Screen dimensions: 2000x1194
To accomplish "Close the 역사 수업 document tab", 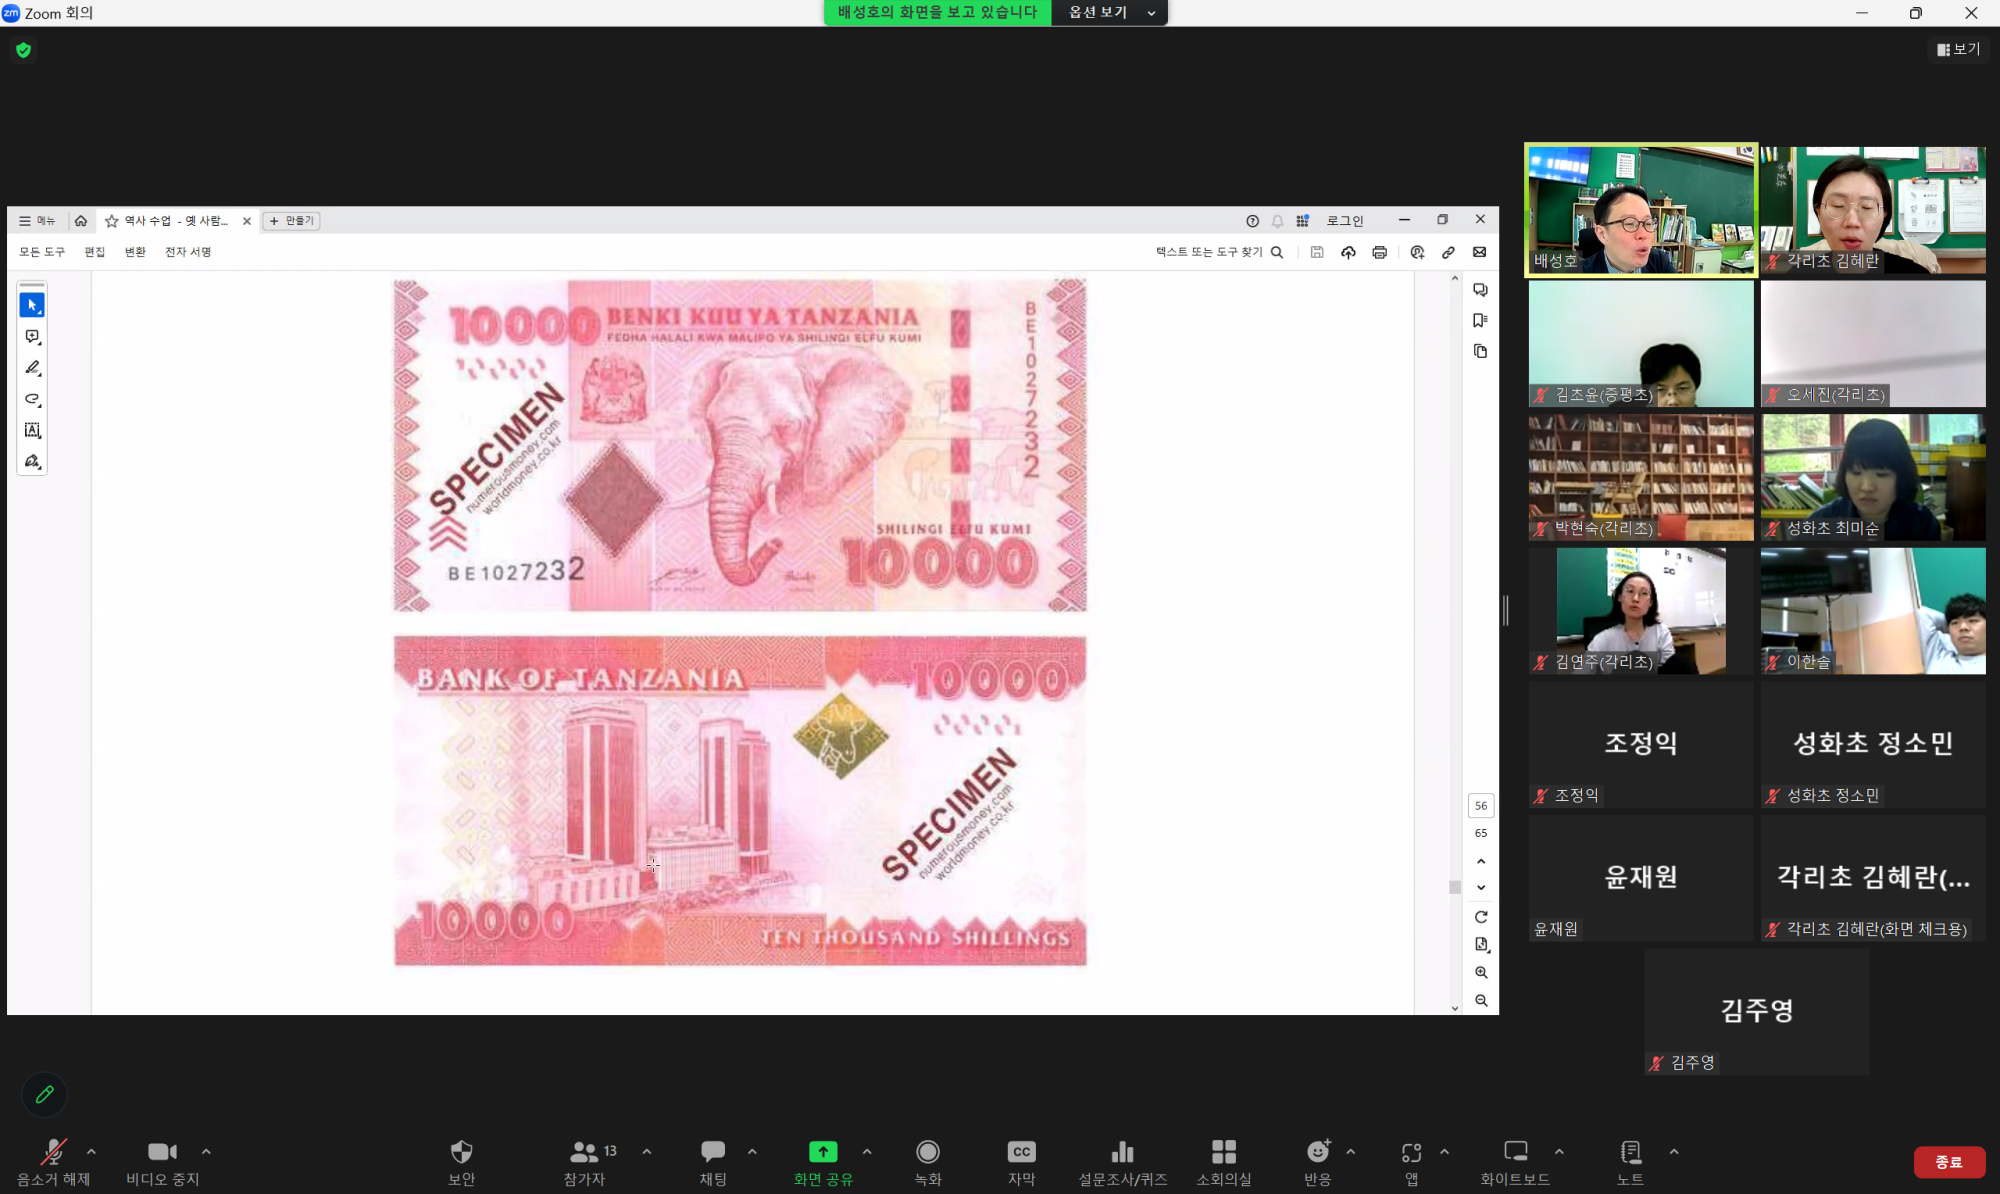I will click(247, 221).
